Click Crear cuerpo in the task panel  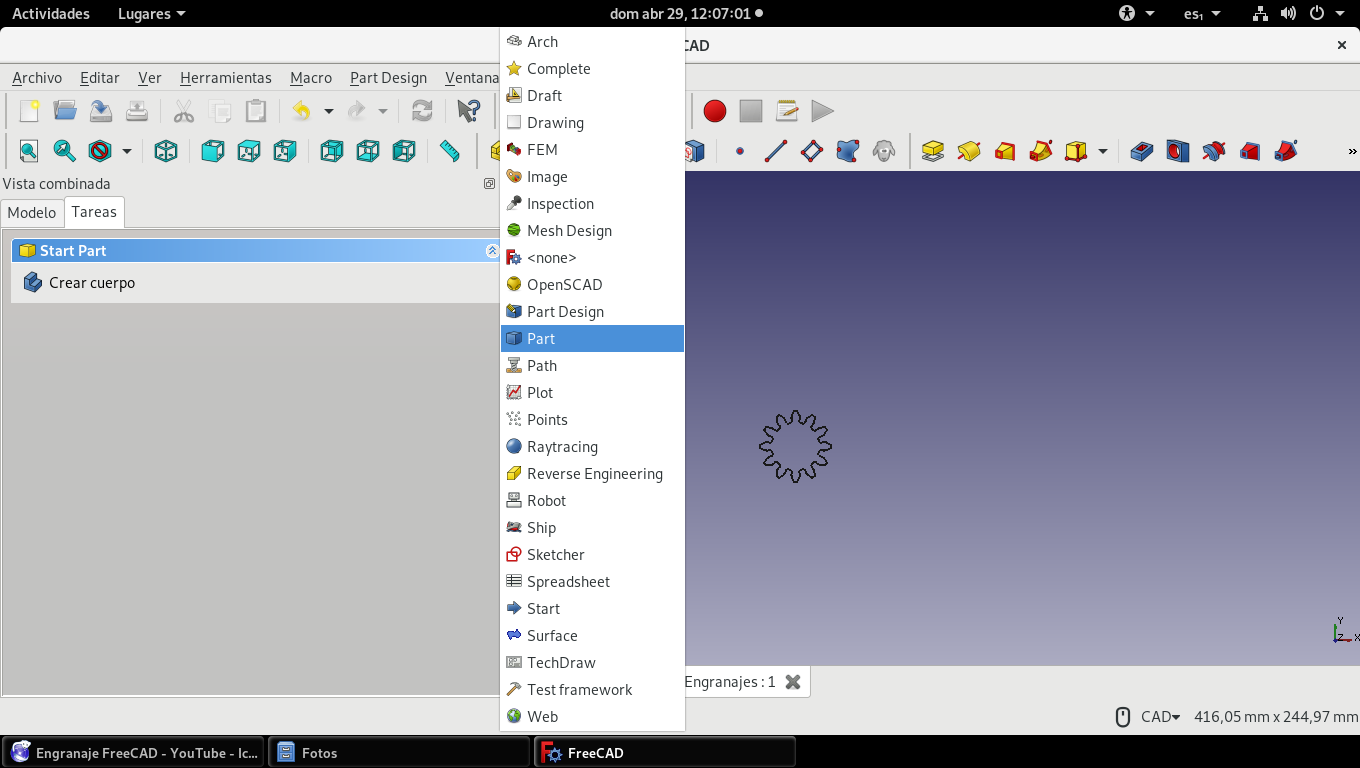point(92,283)
